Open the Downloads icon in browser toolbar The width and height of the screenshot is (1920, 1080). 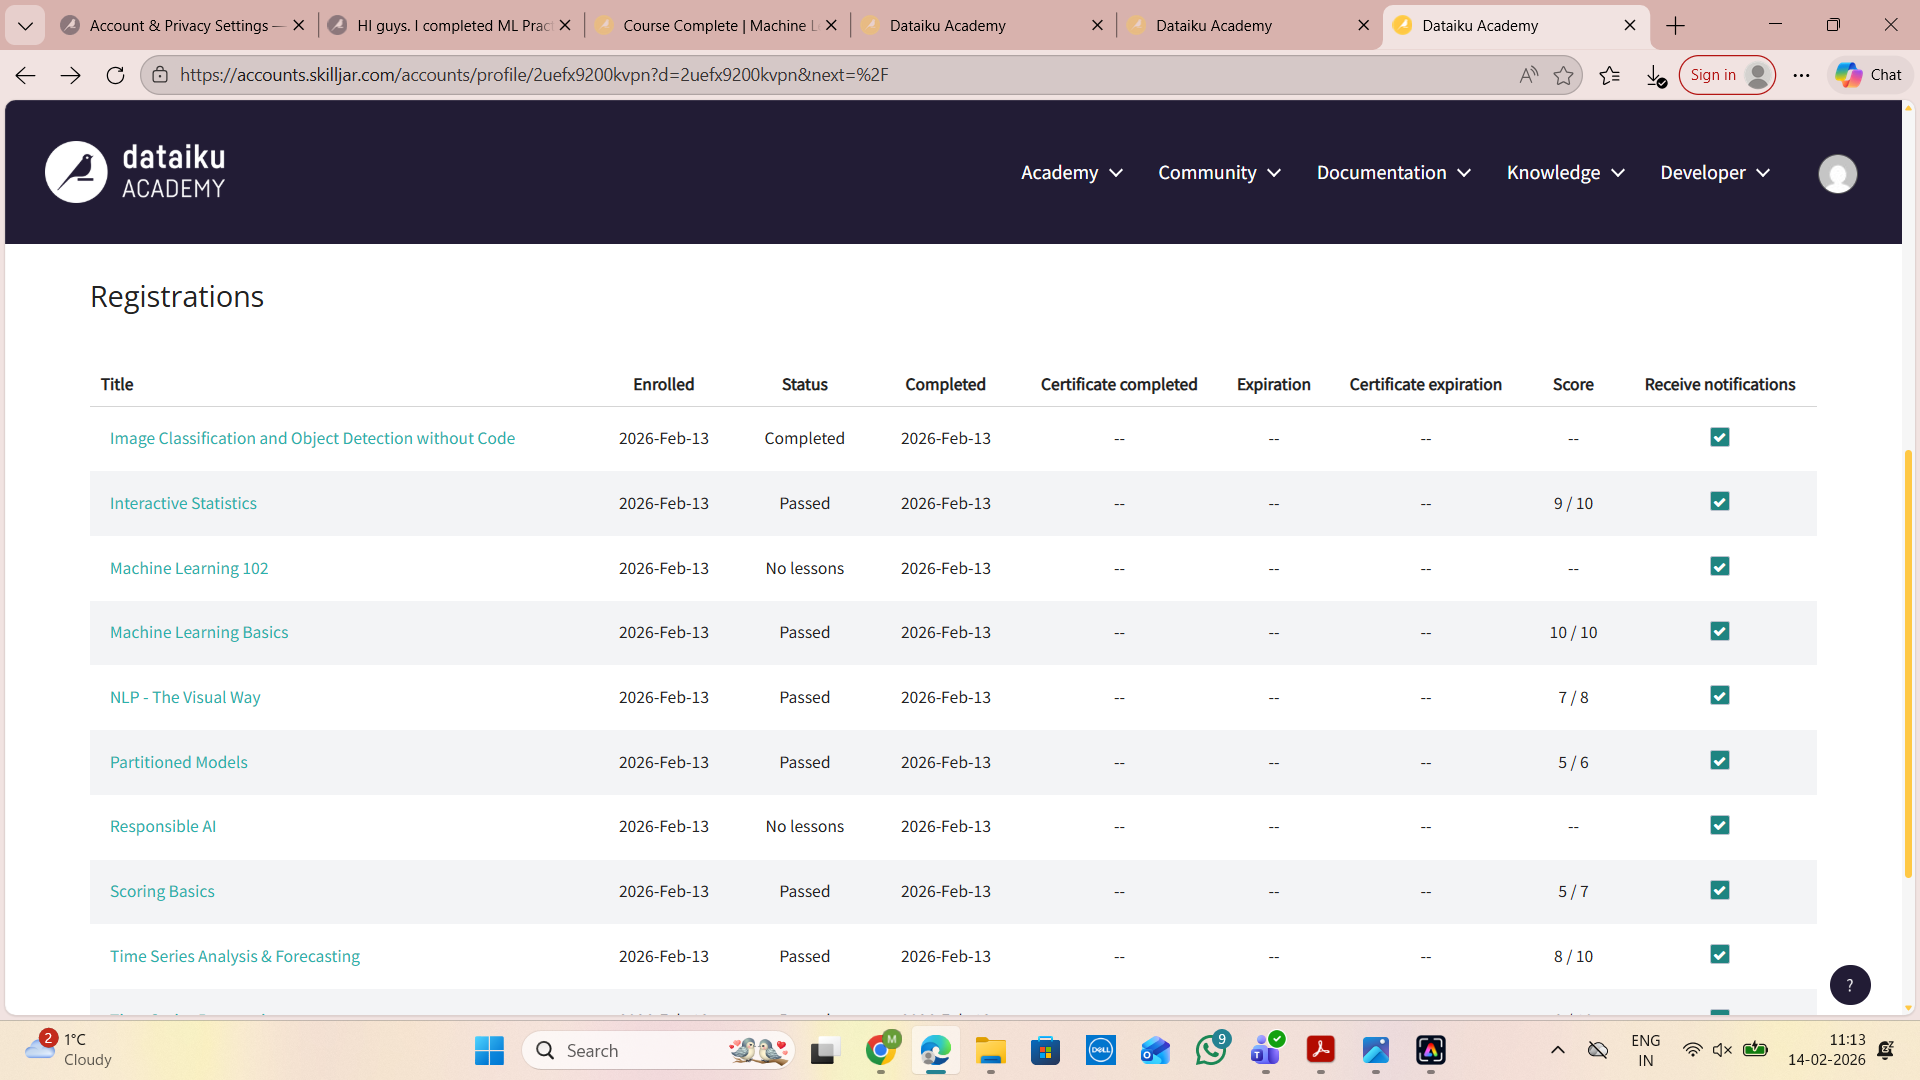pos(1653,75)
